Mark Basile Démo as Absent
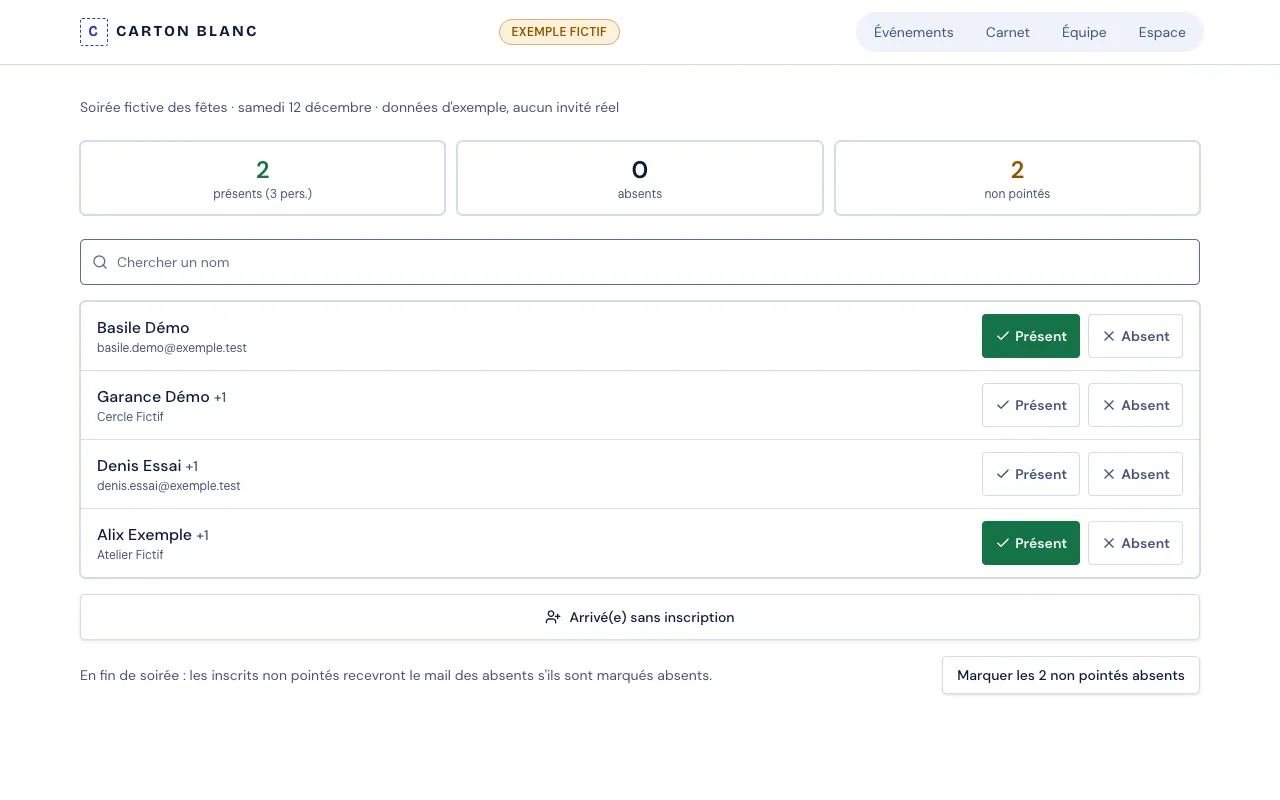Viewport: 1280px width, 800px height. click(x=1135, y=336)
